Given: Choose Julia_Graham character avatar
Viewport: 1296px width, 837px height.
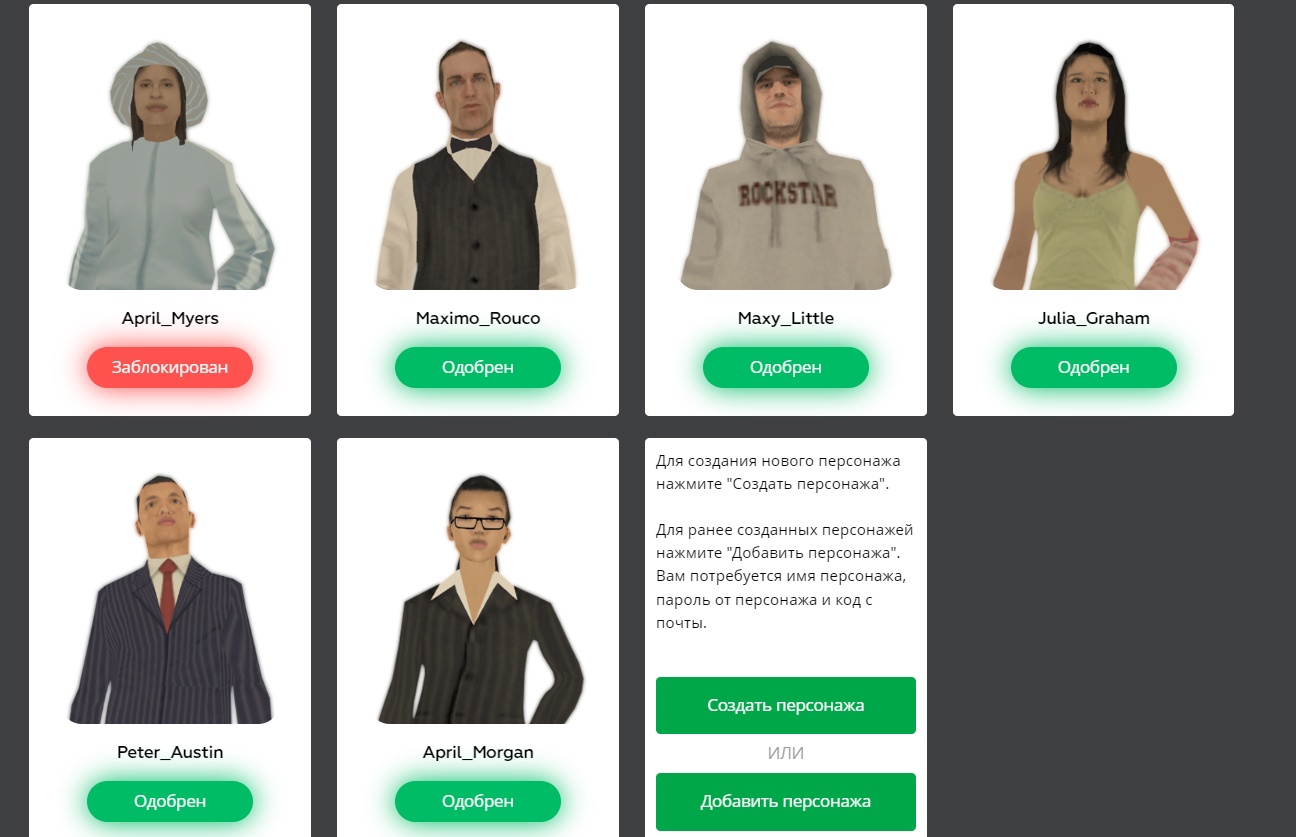Looking at the screenshot, I should click(x=1094, y=165).
